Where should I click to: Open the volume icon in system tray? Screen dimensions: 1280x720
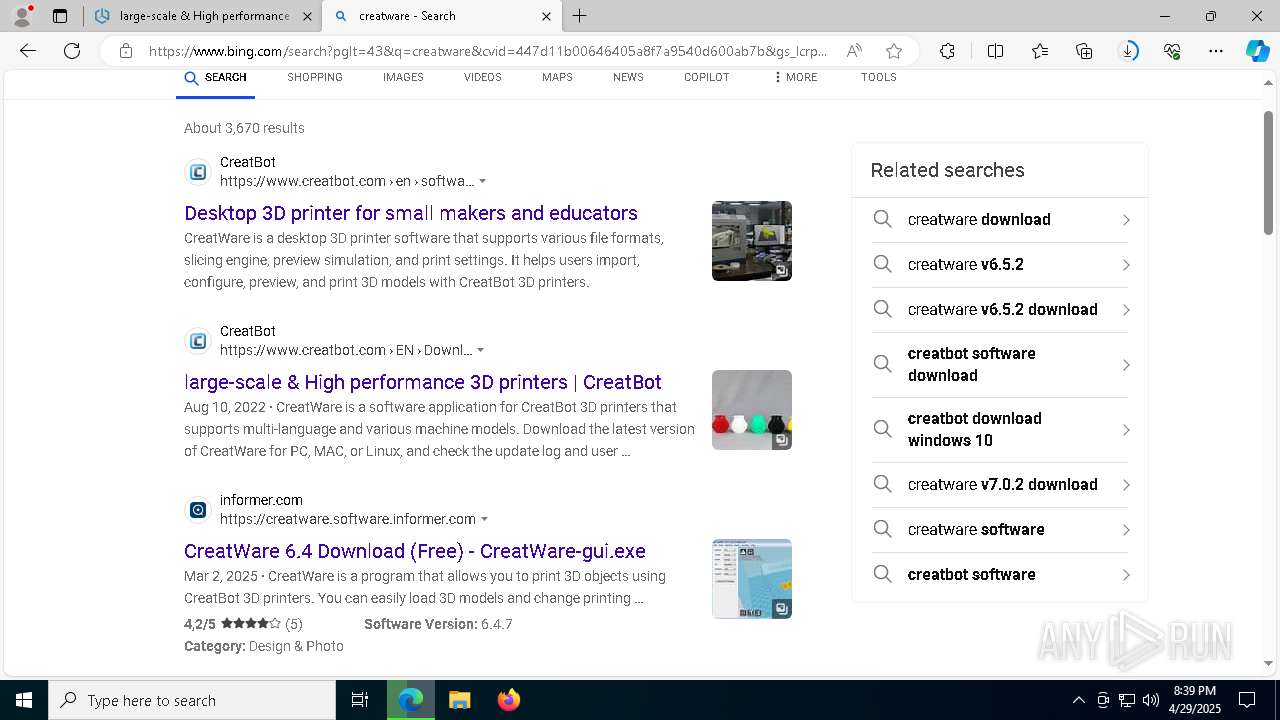(1150, 700)
